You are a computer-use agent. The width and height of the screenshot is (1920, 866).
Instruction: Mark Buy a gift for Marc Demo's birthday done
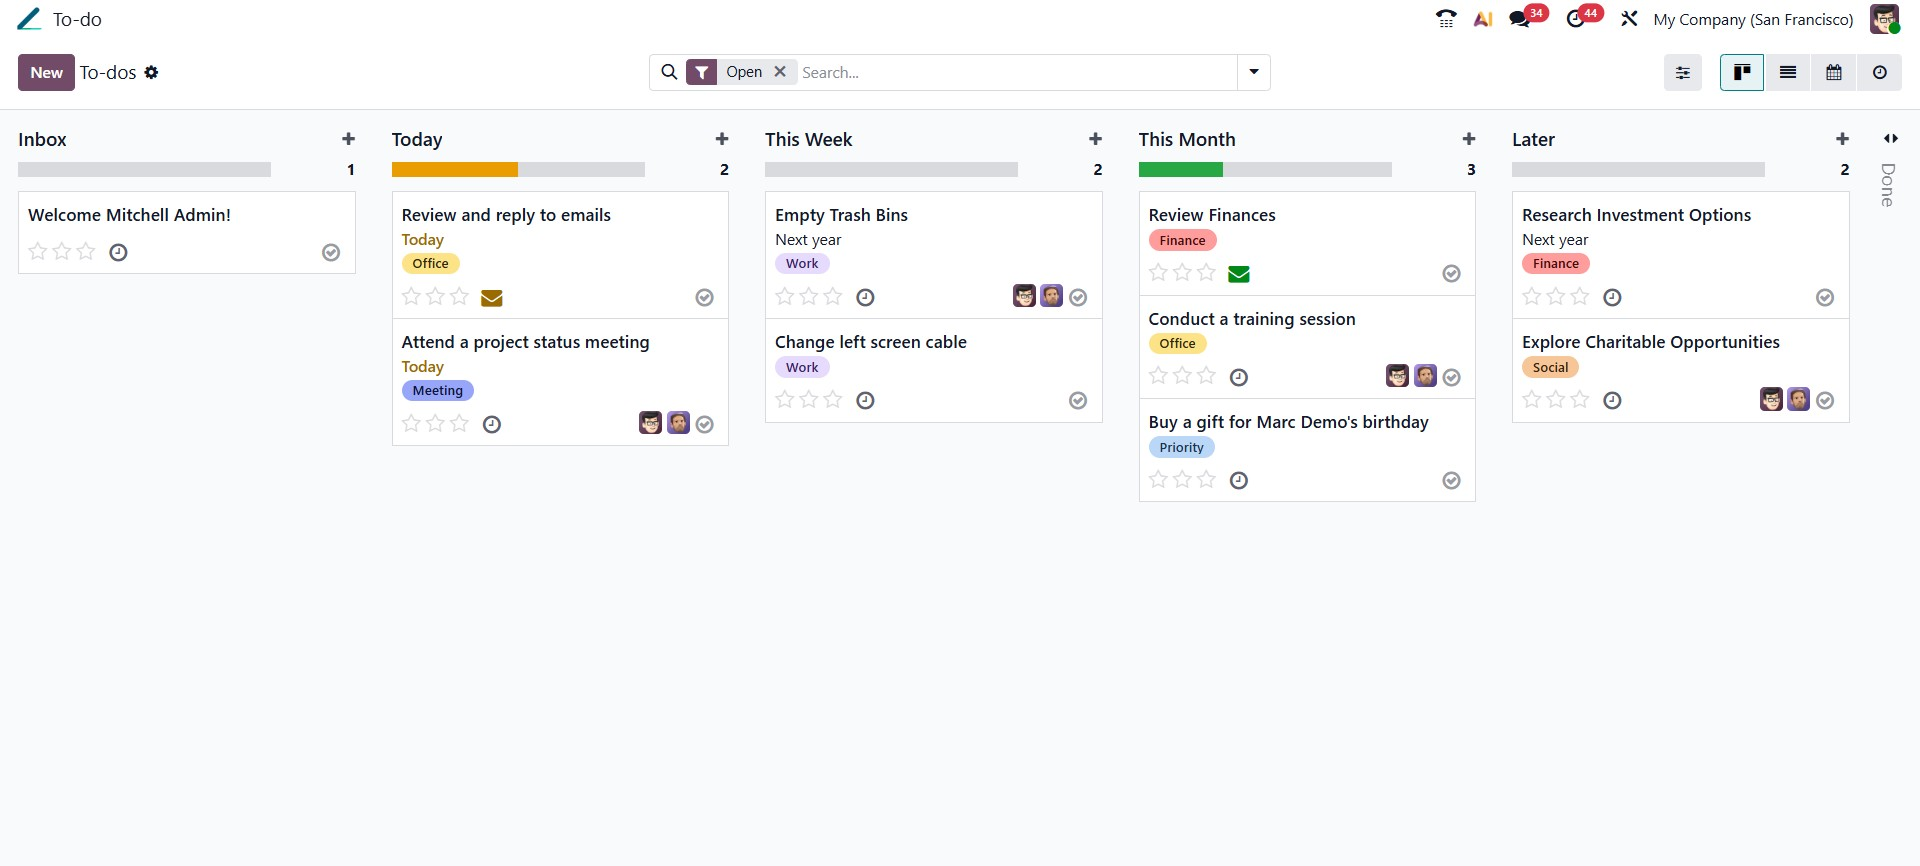point(1452,481)
